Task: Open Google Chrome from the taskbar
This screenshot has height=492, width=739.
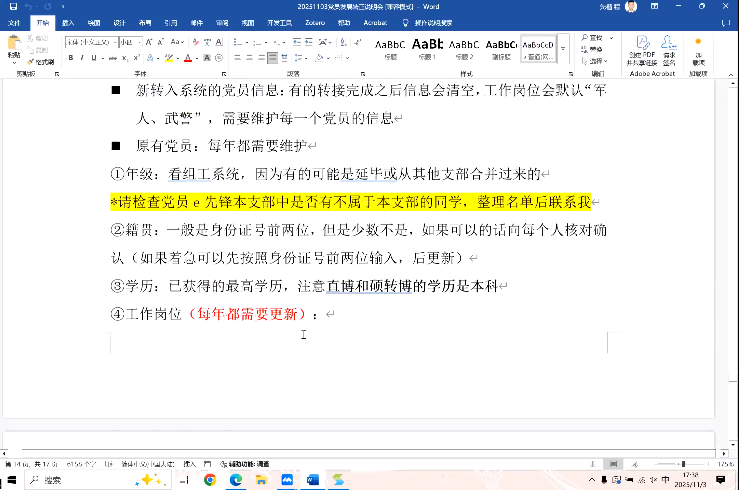Action: point(209,480)
